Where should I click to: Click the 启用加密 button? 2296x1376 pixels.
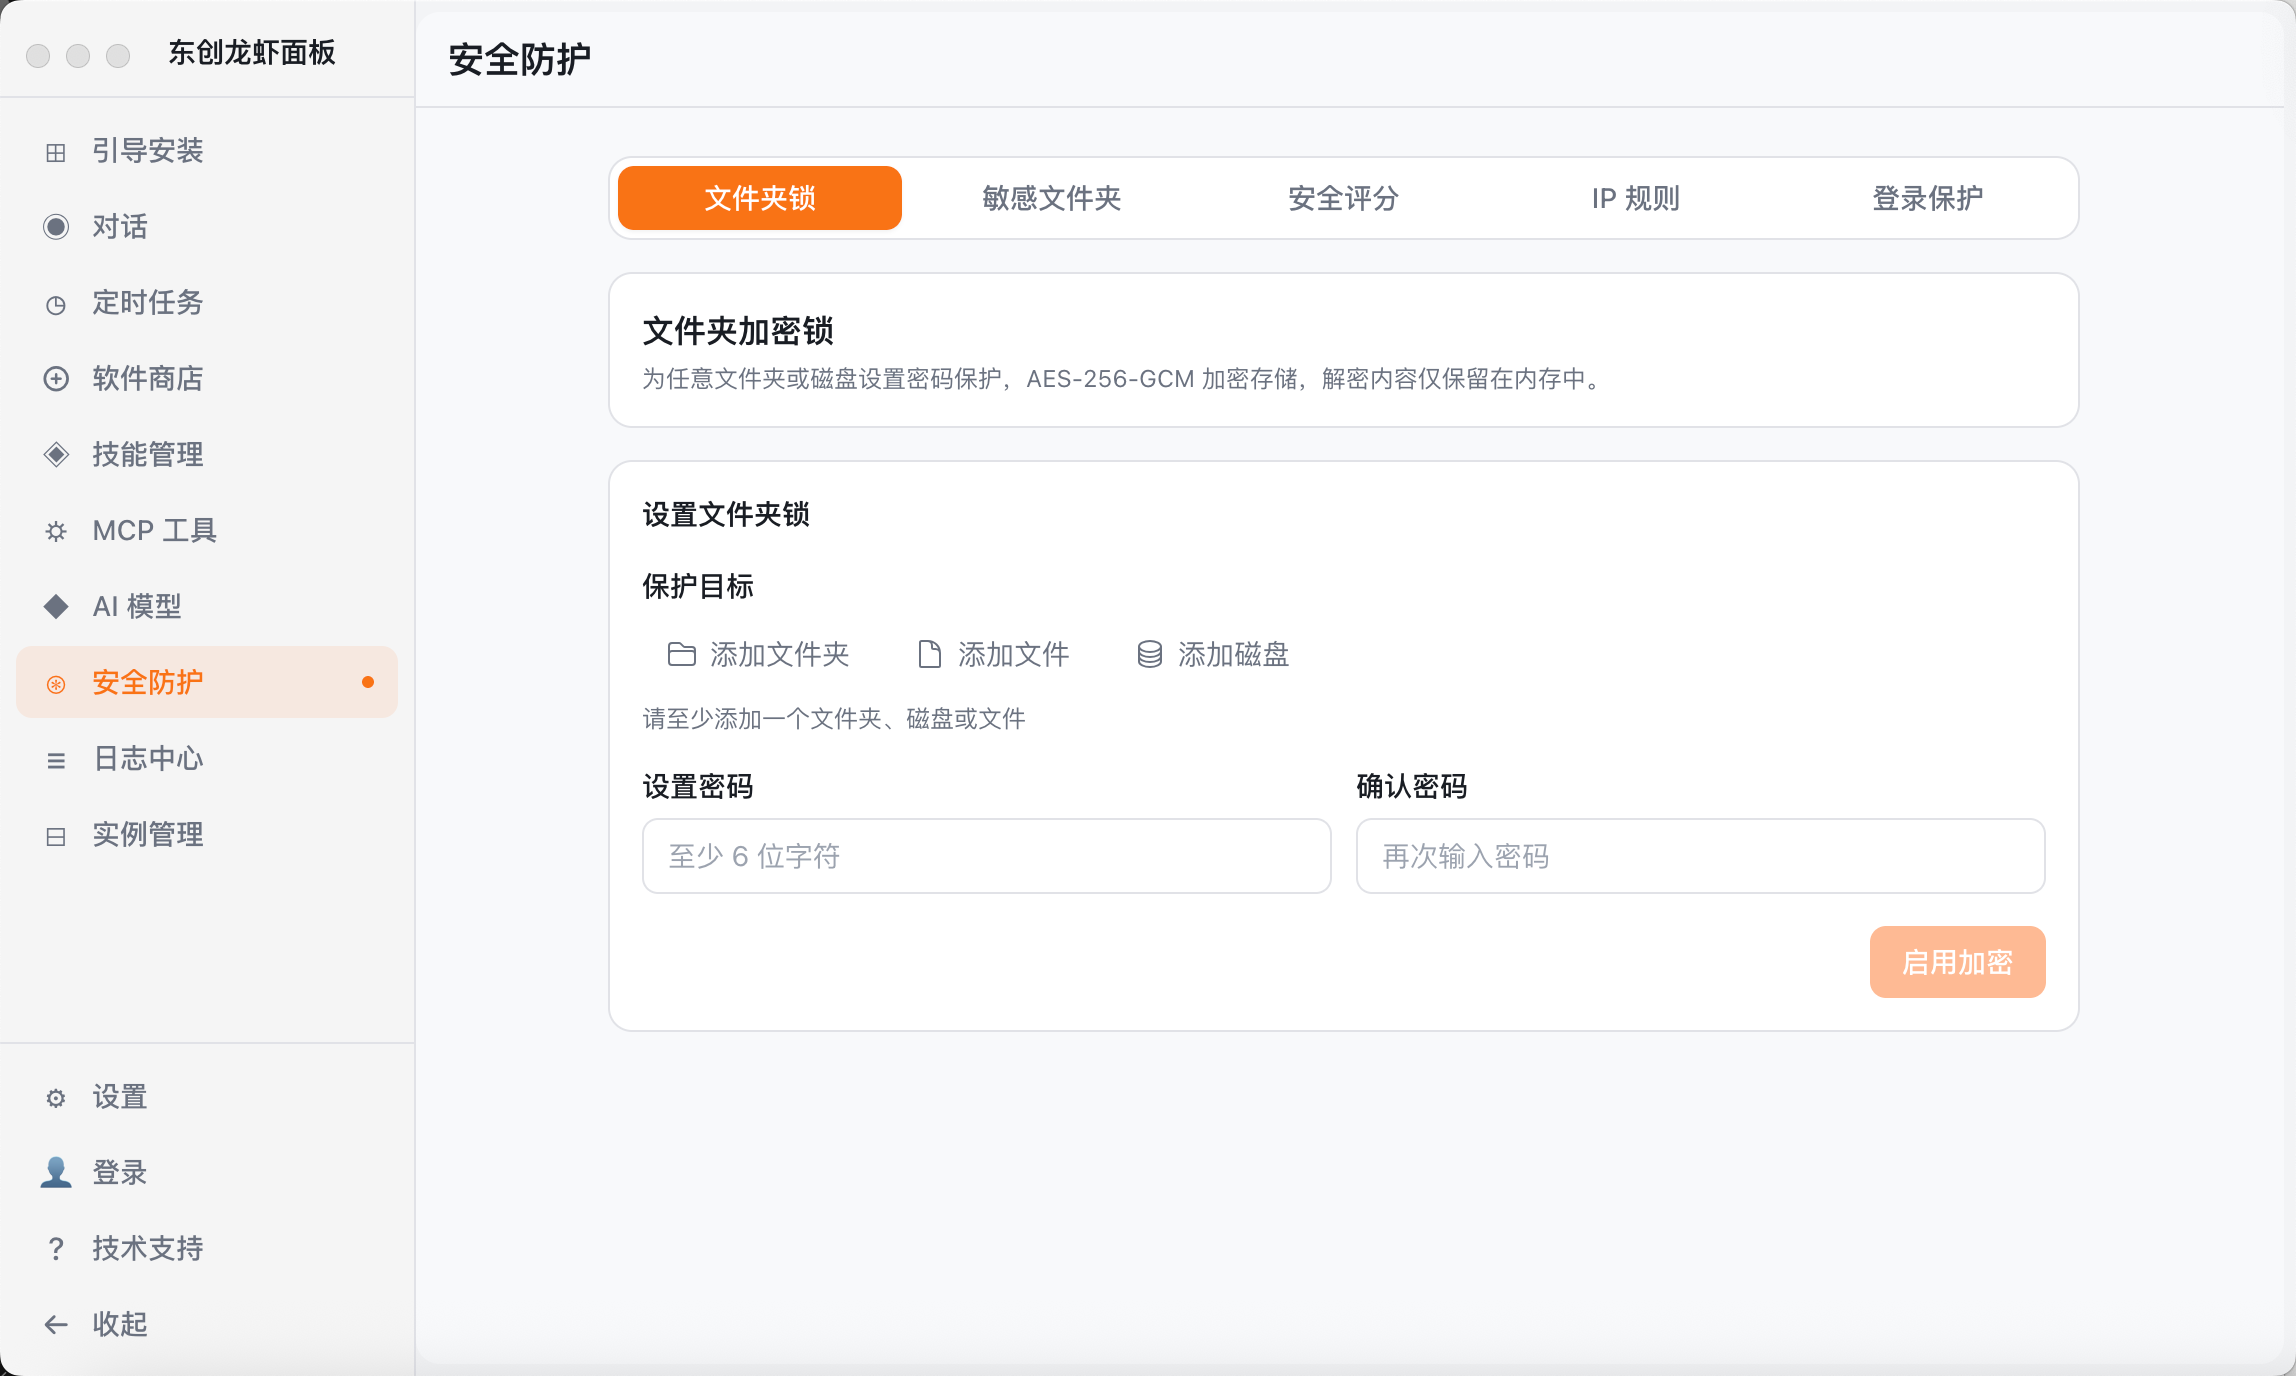[x=1957, y=962]
